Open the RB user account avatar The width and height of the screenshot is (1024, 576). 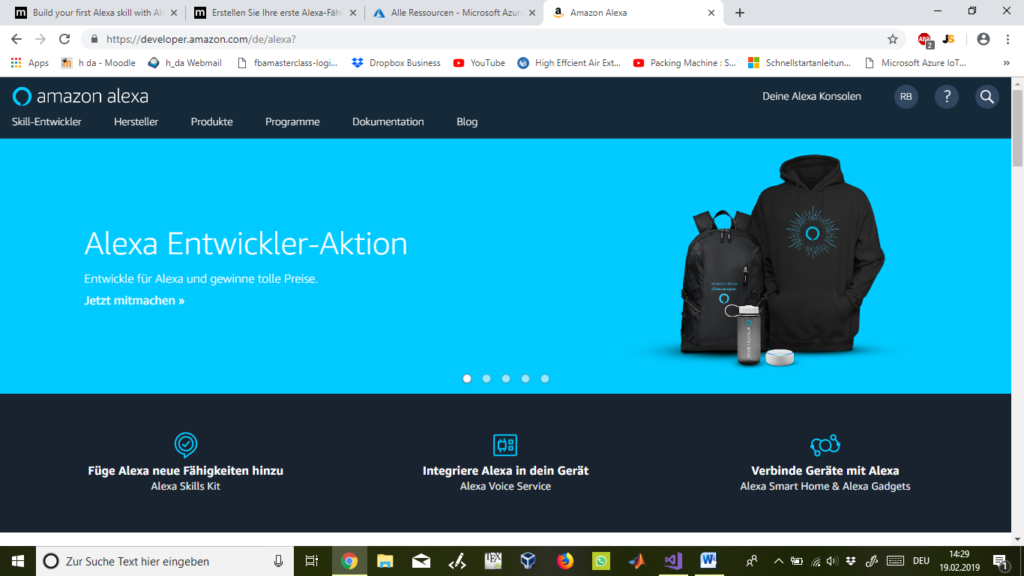pyautogui.click(x=906, y=97)
